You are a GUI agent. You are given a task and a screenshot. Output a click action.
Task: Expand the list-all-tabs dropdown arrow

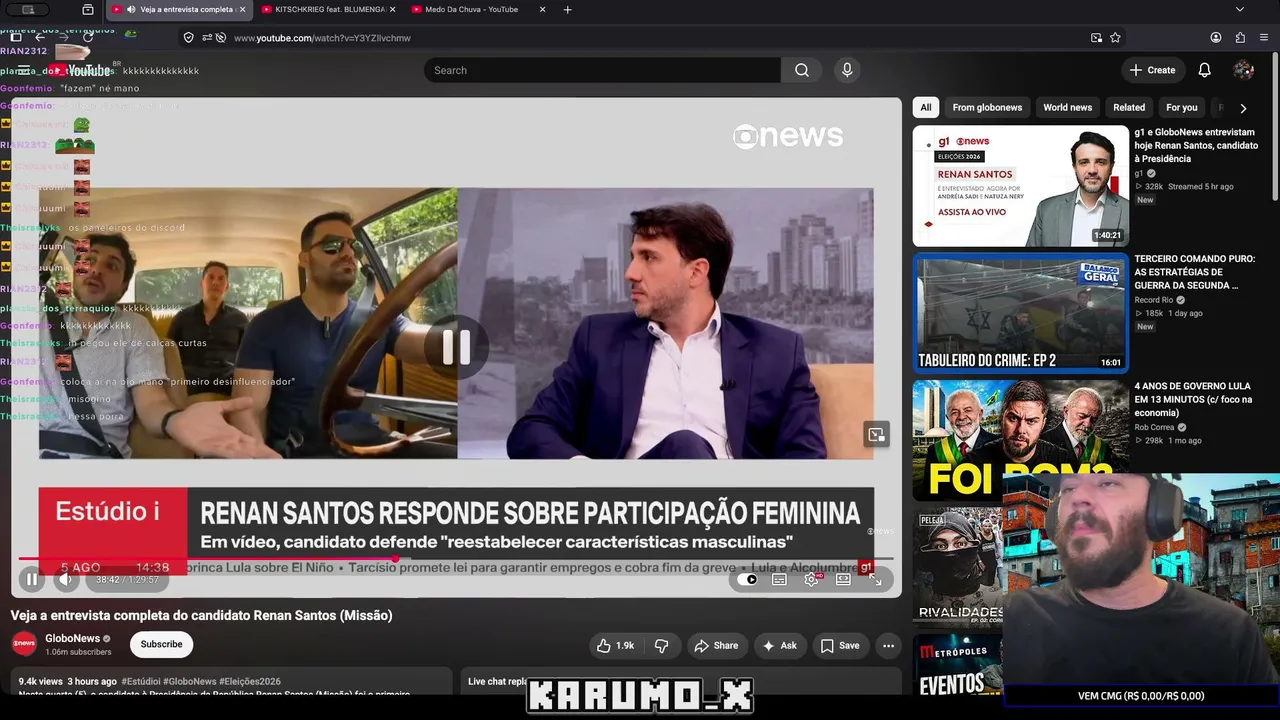(x=1240, y=10)
